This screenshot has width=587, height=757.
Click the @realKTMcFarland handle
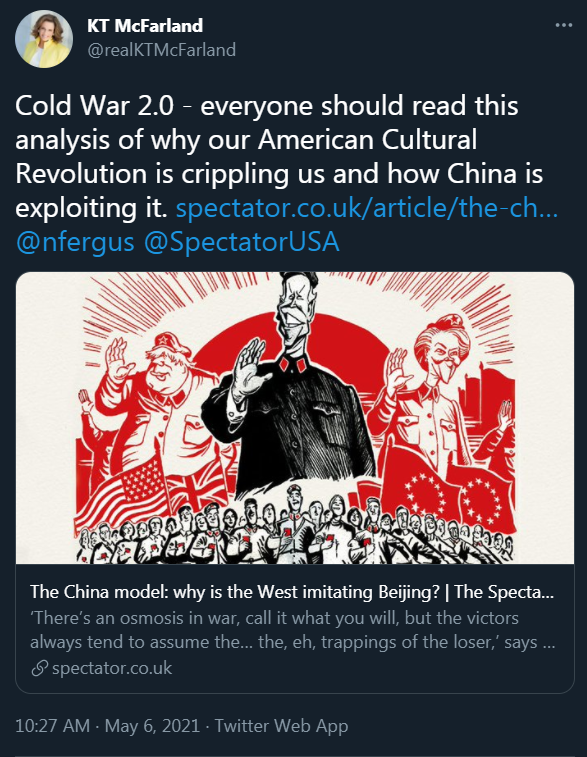[162, 50]
